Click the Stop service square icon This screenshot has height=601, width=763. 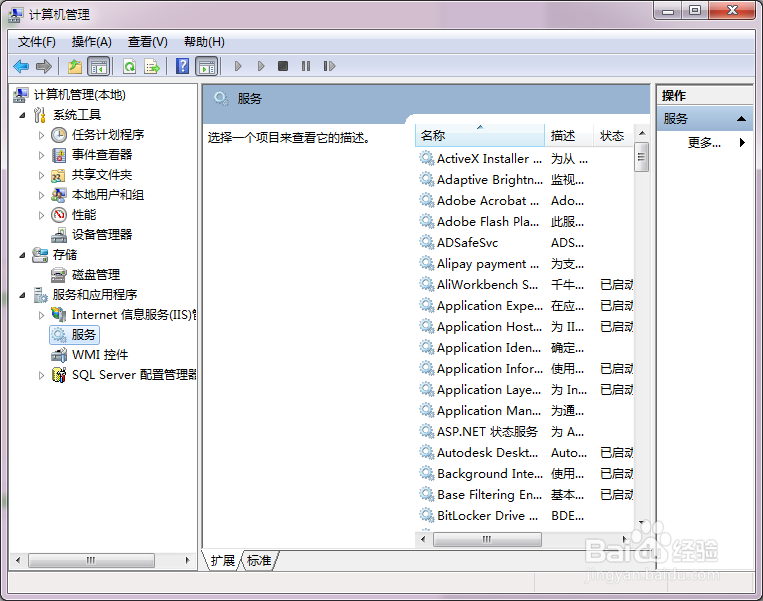pos(283,66)
